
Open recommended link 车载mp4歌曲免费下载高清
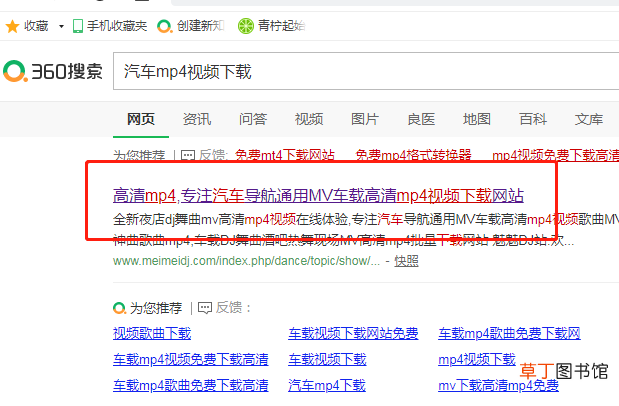191,385
